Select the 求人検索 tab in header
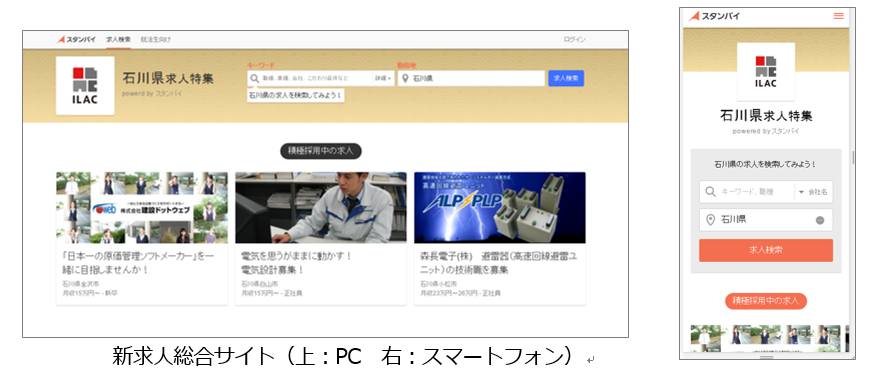 tap(118, 40)
